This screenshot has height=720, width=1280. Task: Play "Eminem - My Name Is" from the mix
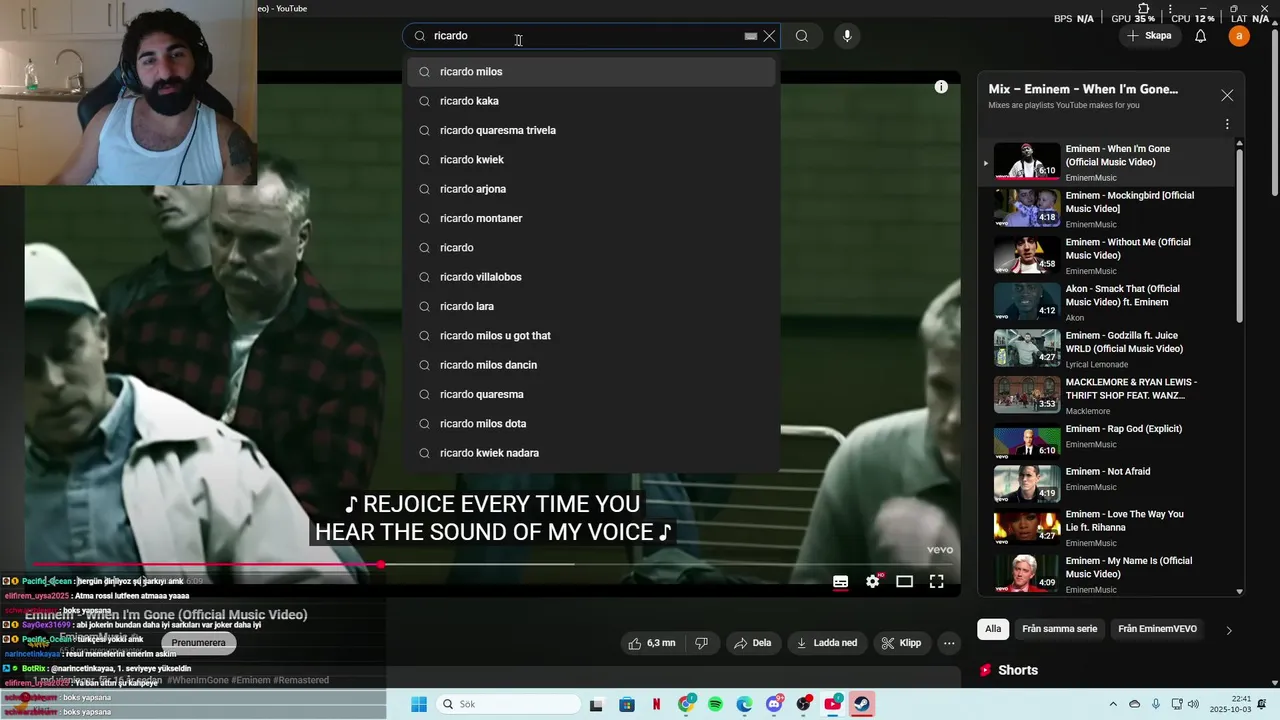[x=1108, y=574]
